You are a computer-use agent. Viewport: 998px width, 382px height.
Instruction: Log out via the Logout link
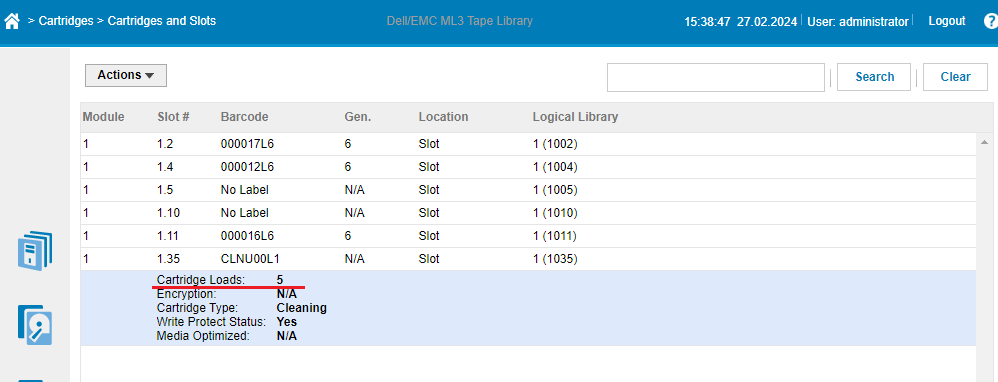[946, 21]
